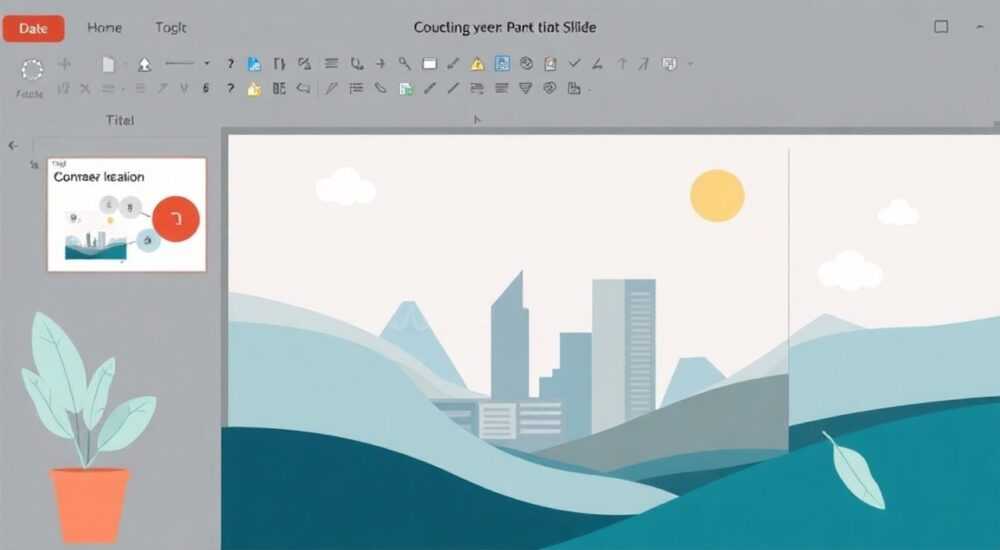The height and width of the screenshot is (550, 1000).
Task: Click the slanted arrow beside the straight up arrow
Action: point(644,63)
